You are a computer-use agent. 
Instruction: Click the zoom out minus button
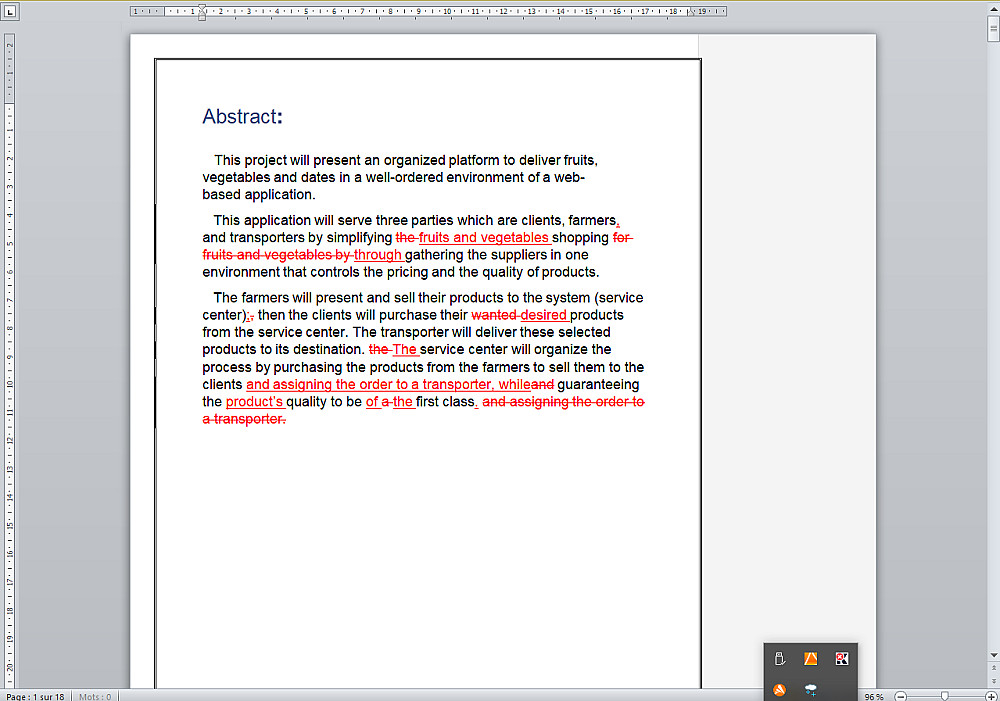[x=901, y=696]
